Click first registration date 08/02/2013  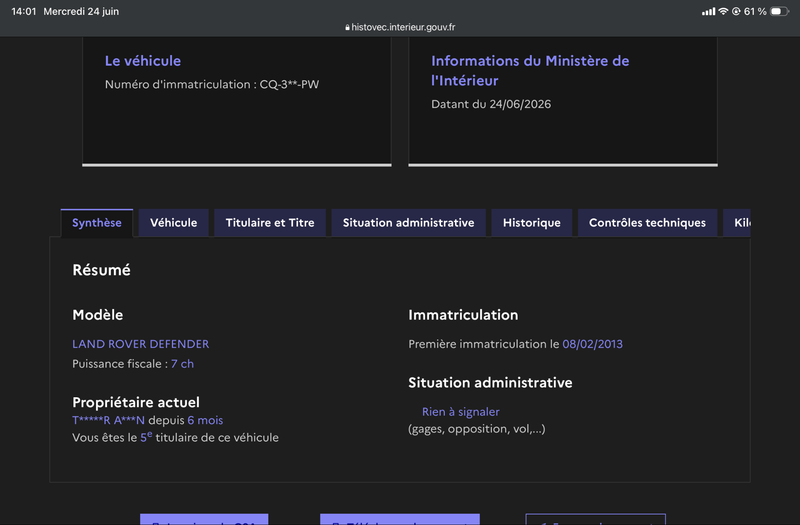coord(592,344)
